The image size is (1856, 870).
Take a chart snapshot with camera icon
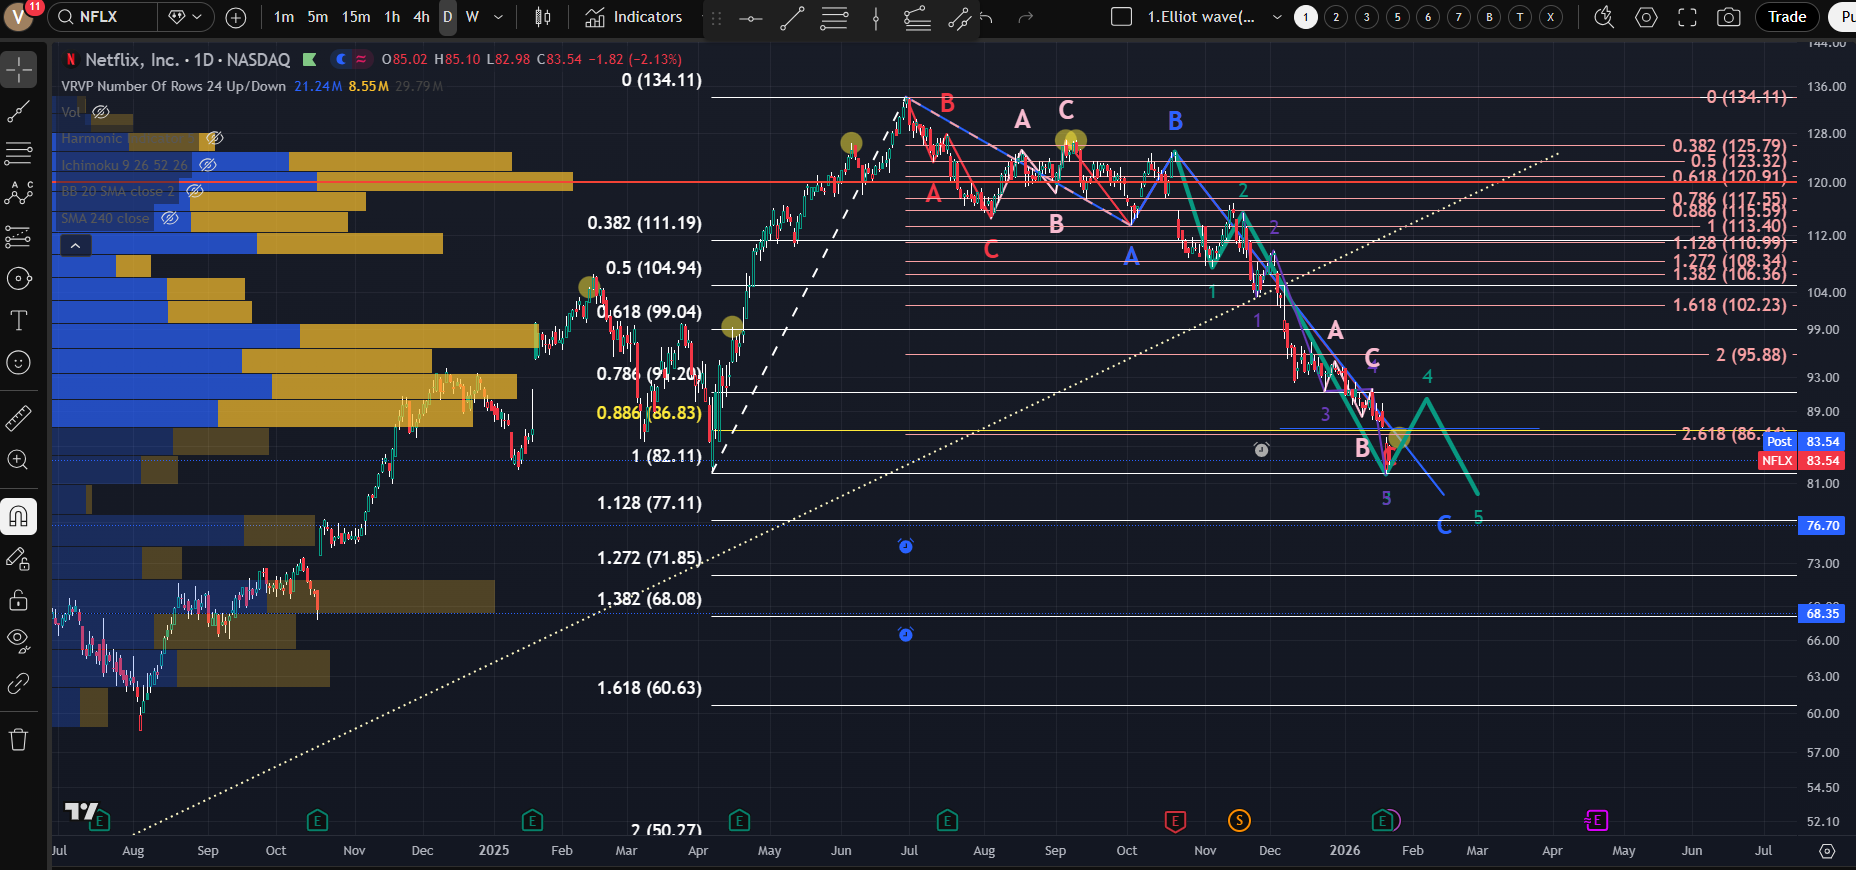1728,17
